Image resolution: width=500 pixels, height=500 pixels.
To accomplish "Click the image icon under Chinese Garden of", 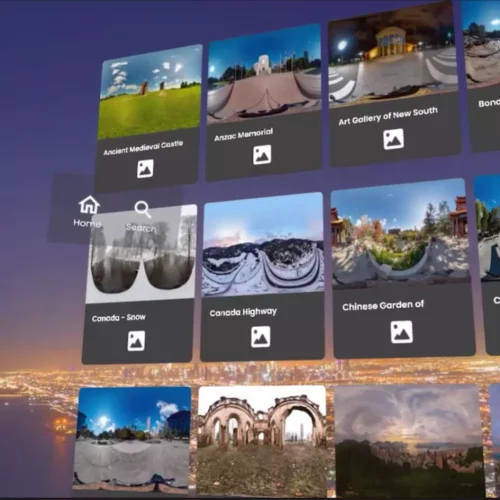I will pos(402,332).
